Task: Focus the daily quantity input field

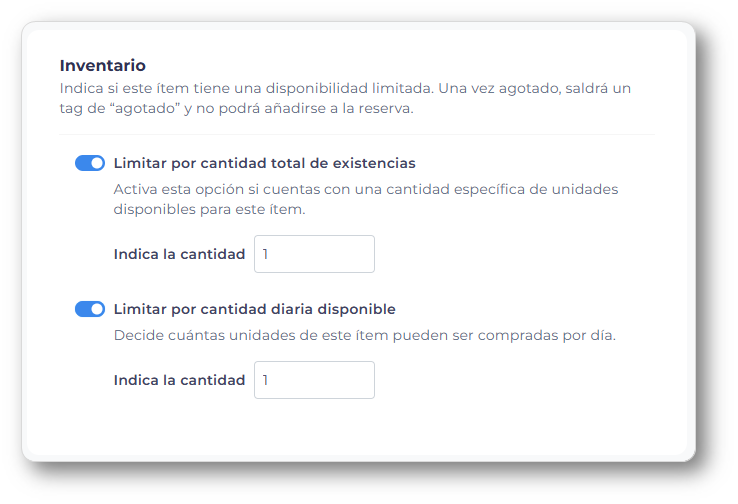Action: tap(314, 380)
